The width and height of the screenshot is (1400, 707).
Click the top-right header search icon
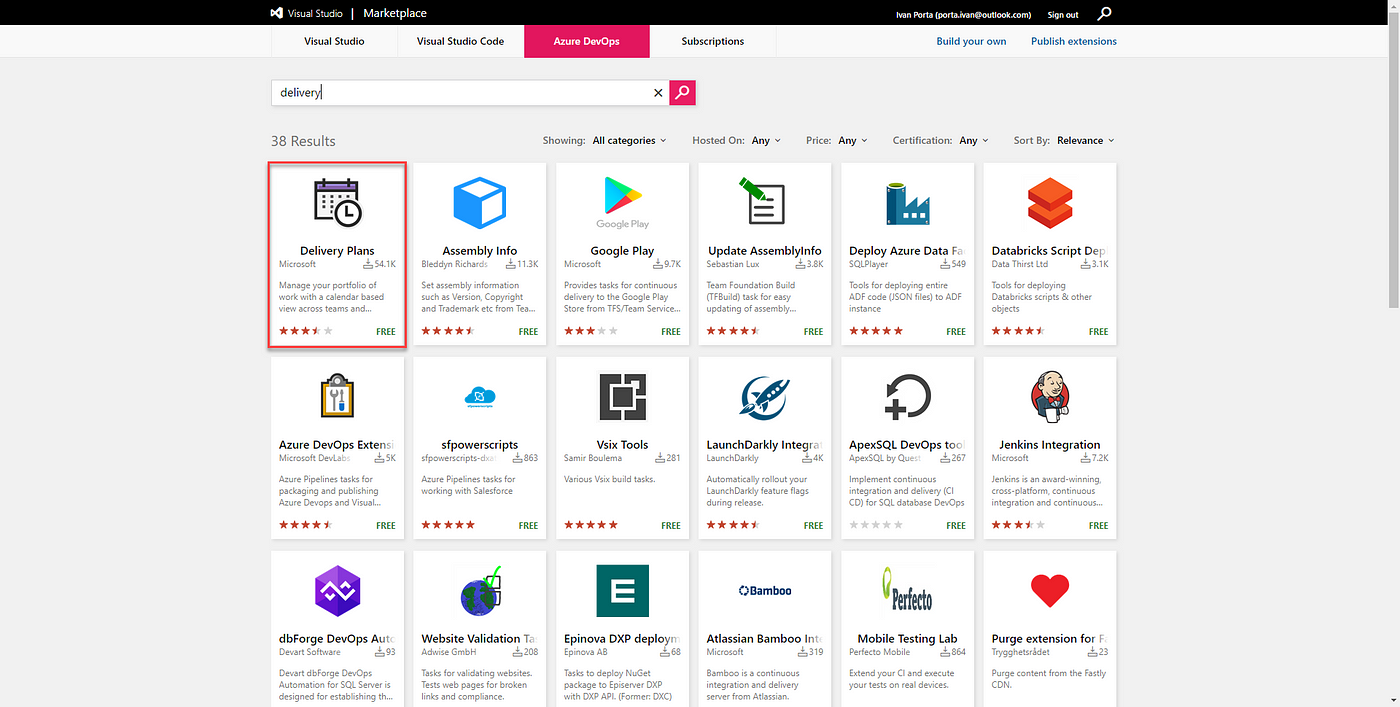pos(1104,14)
